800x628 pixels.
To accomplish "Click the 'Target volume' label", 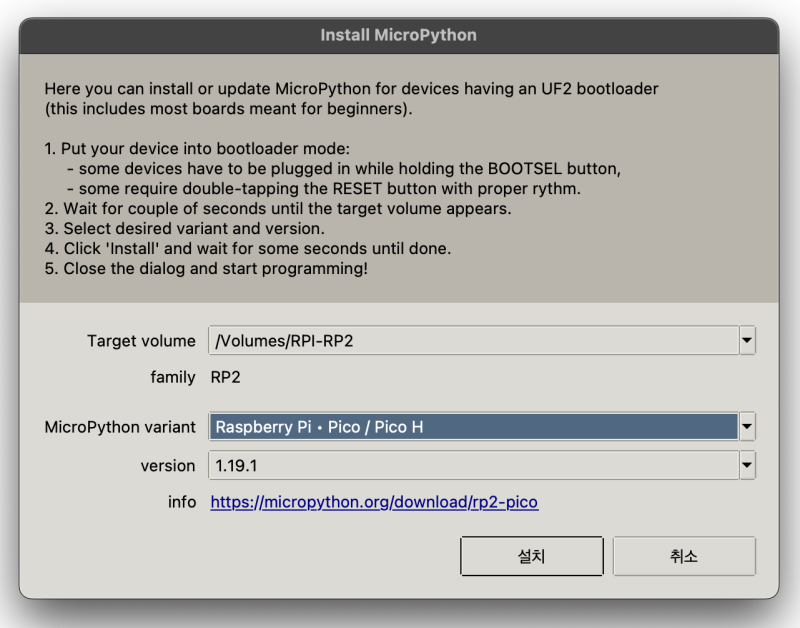I will tap(141, 341).
